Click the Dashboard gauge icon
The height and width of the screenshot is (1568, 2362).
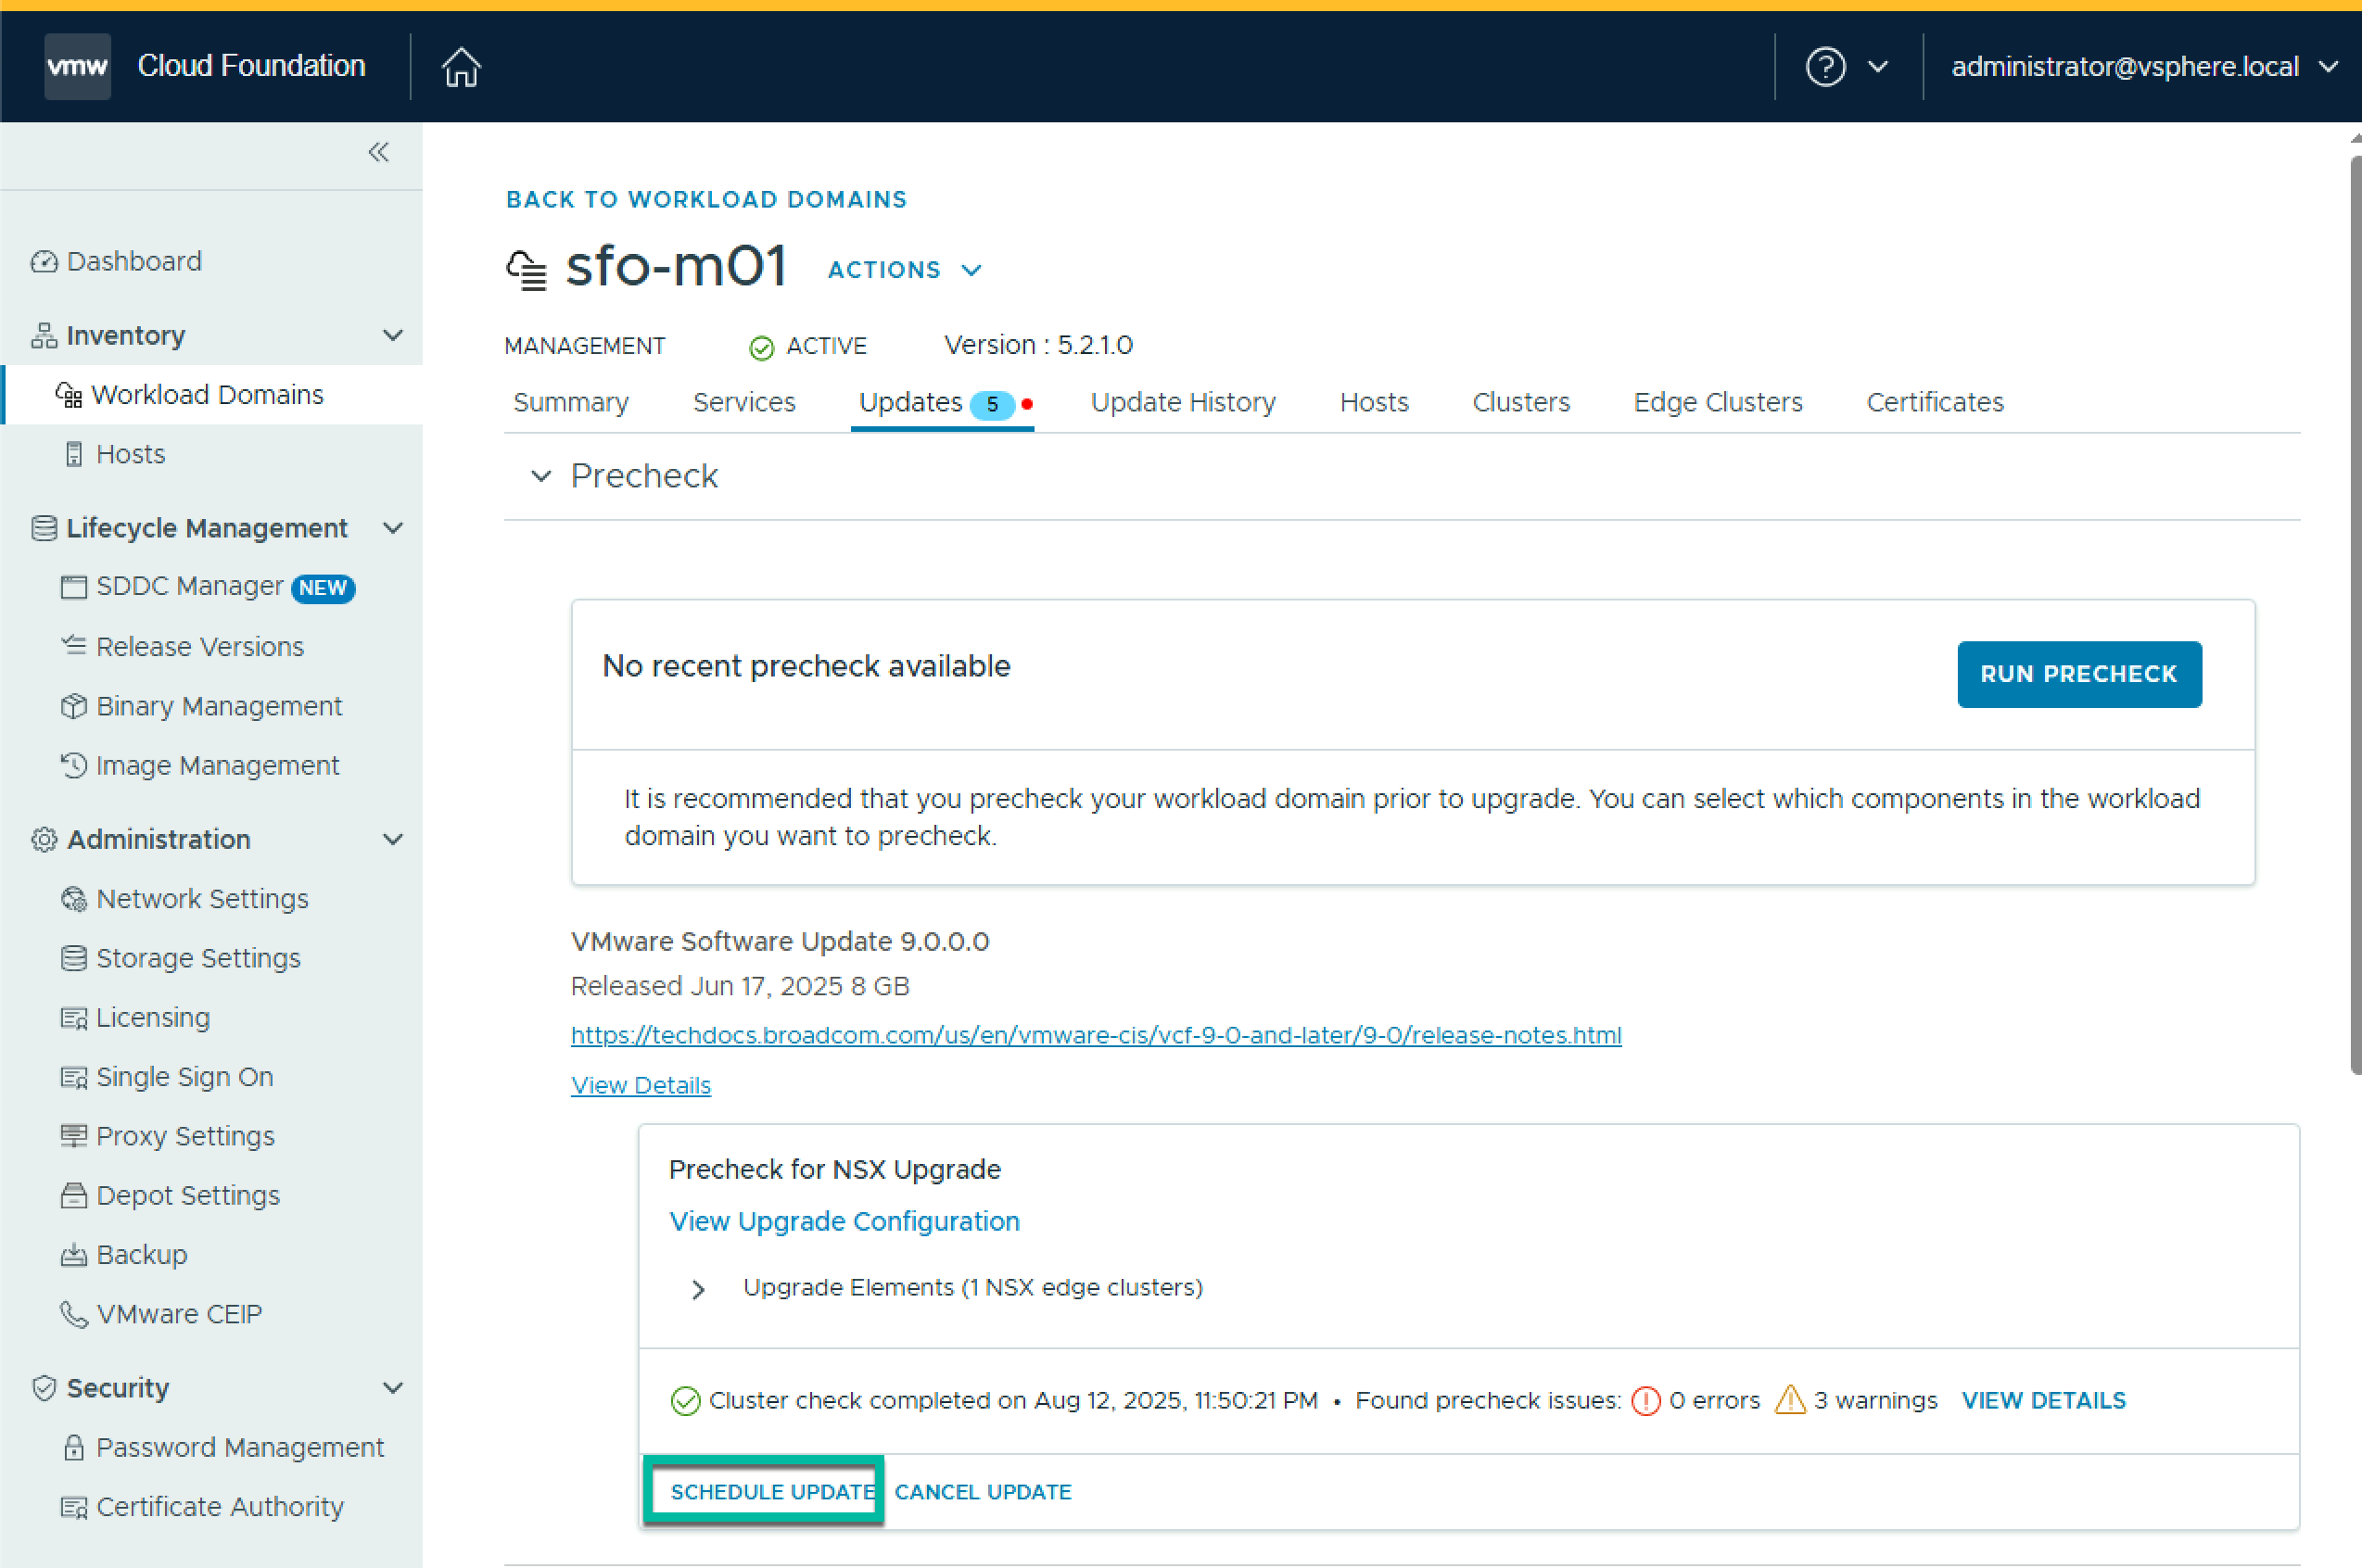[44, 261]
